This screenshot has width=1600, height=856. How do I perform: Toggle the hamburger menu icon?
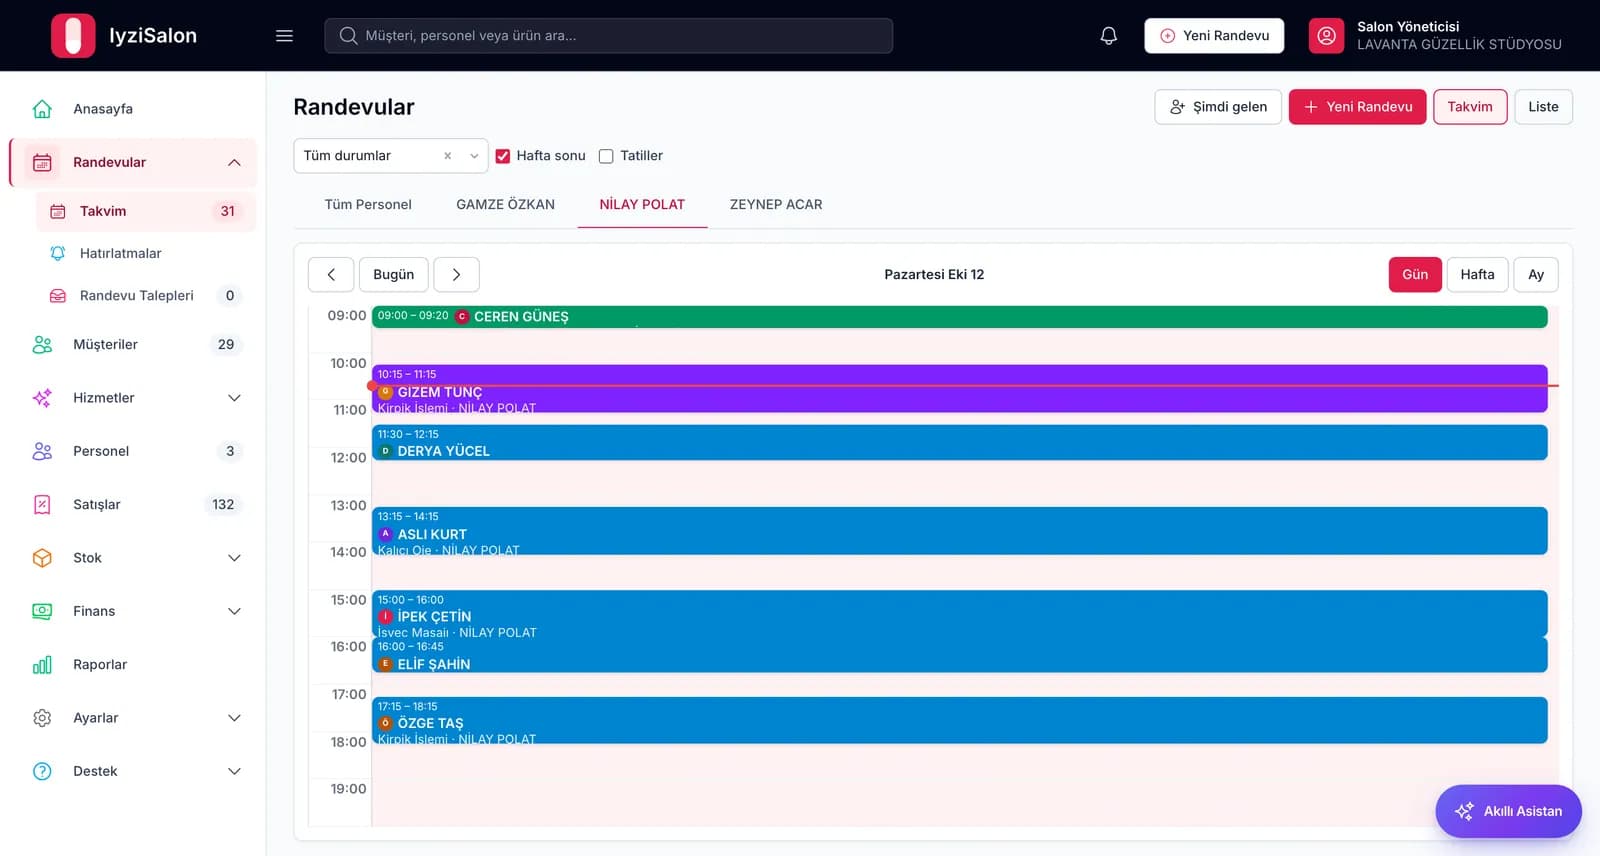pos(284,36)
